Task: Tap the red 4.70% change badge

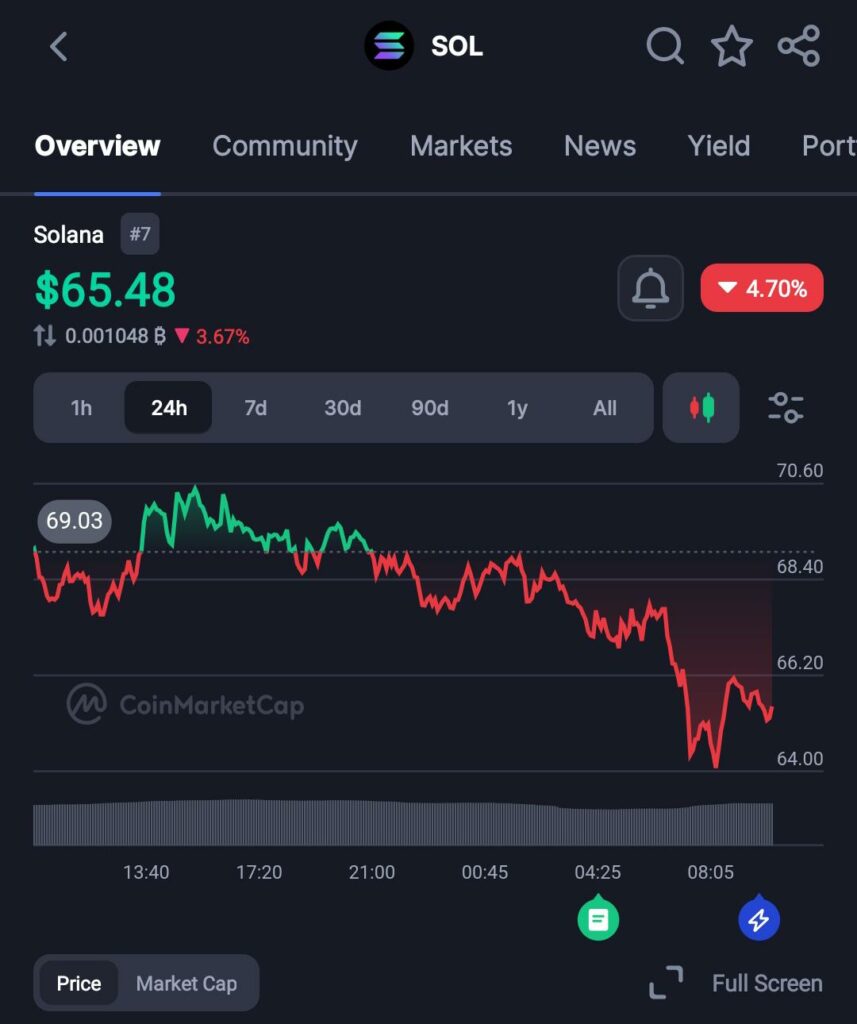Action: pos(762,288)
